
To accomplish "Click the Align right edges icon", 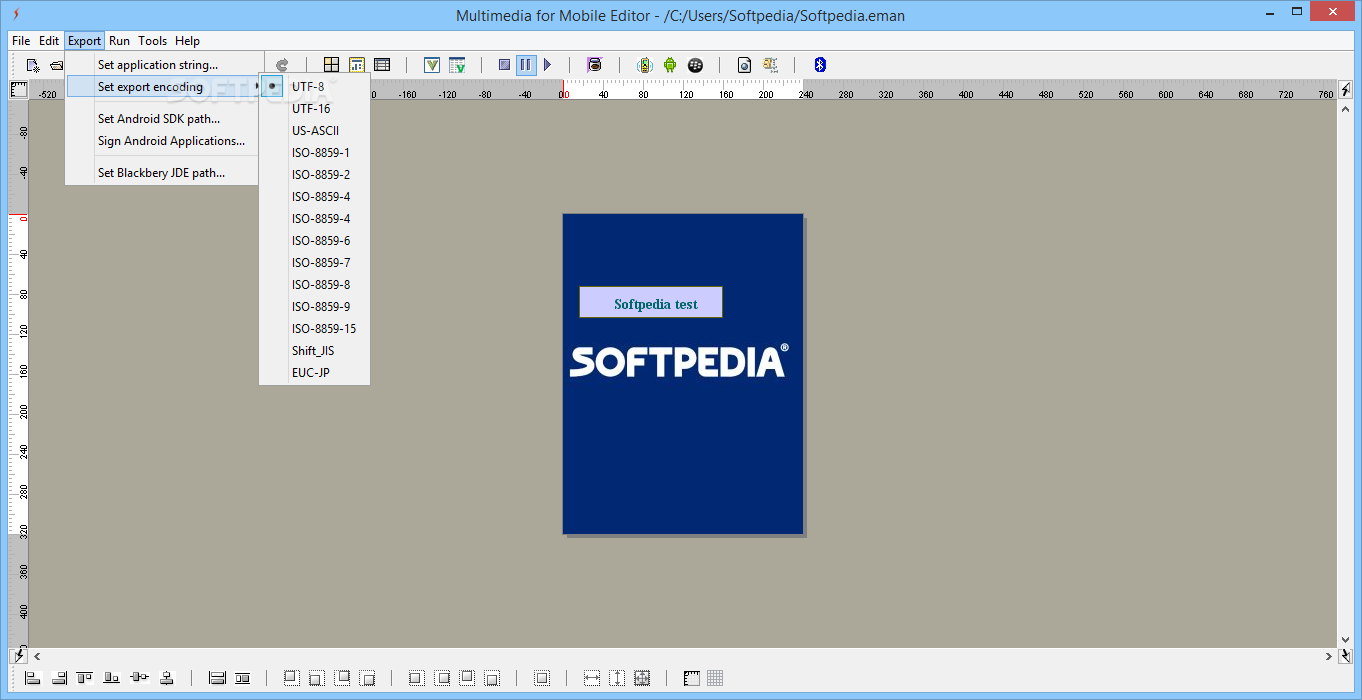I will pyautogui.click(x=59, y=678).
